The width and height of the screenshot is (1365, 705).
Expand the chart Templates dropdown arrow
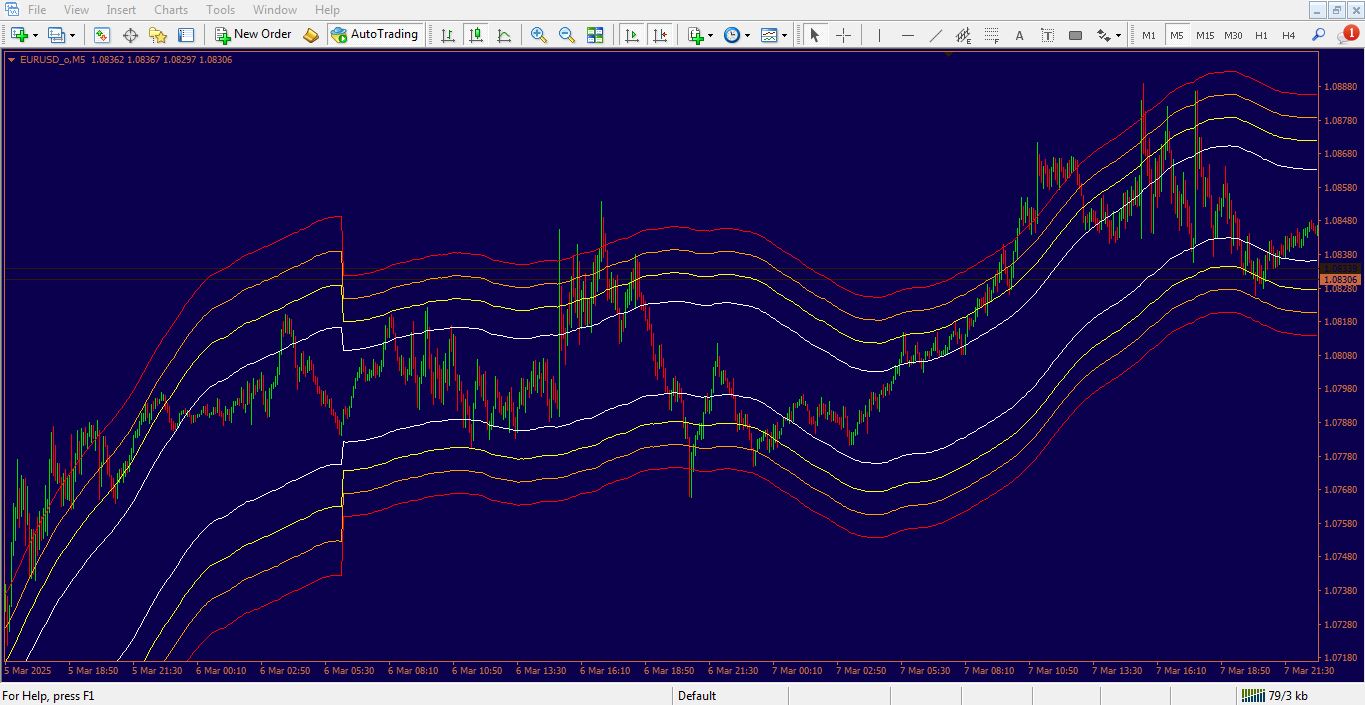click(x=784, y=36)
